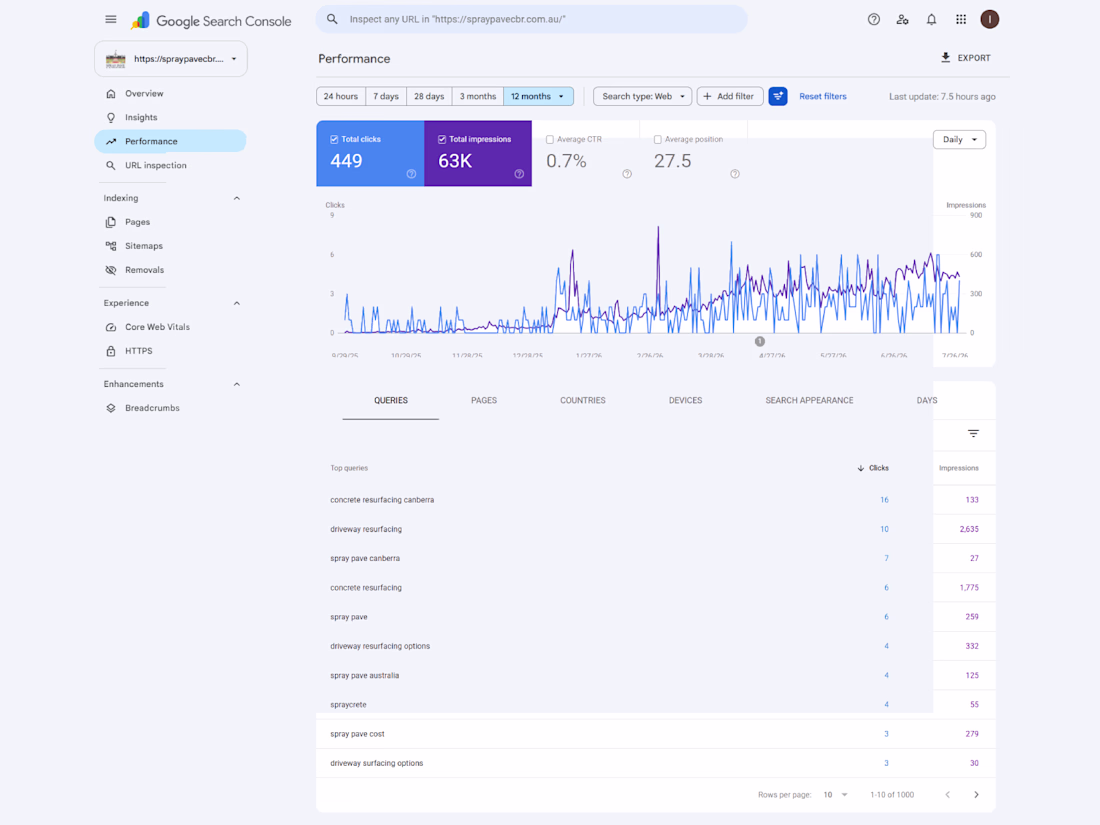Click the table filter rows icon

(x=973, y=434)
